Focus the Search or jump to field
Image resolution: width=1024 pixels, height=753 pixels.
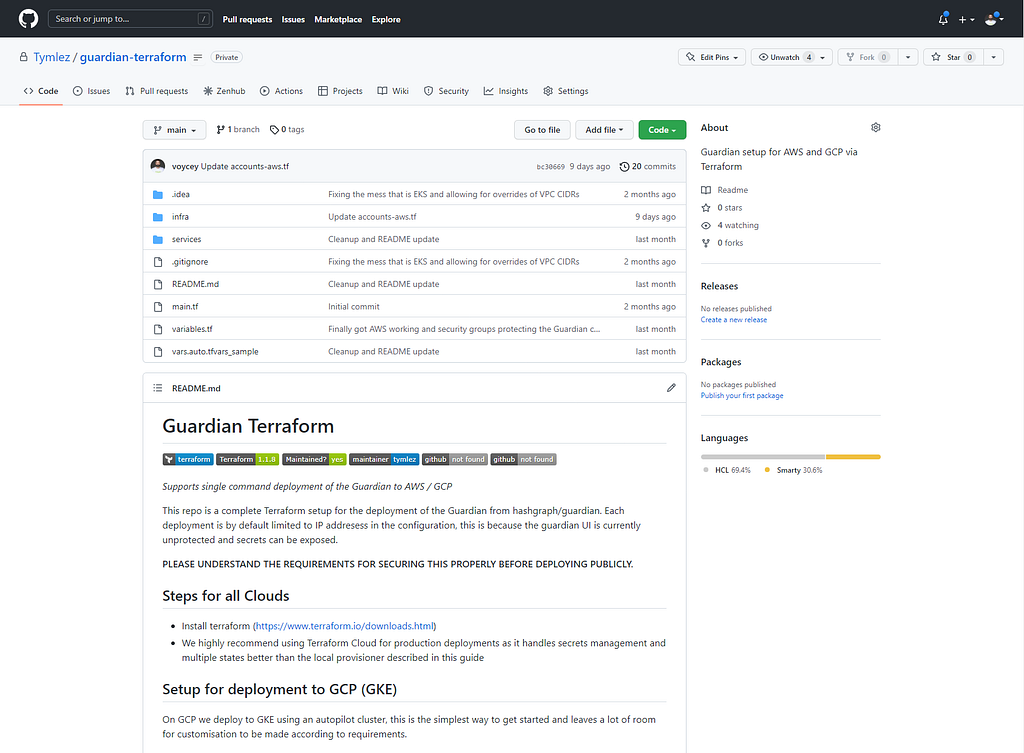tap(131, 19)
